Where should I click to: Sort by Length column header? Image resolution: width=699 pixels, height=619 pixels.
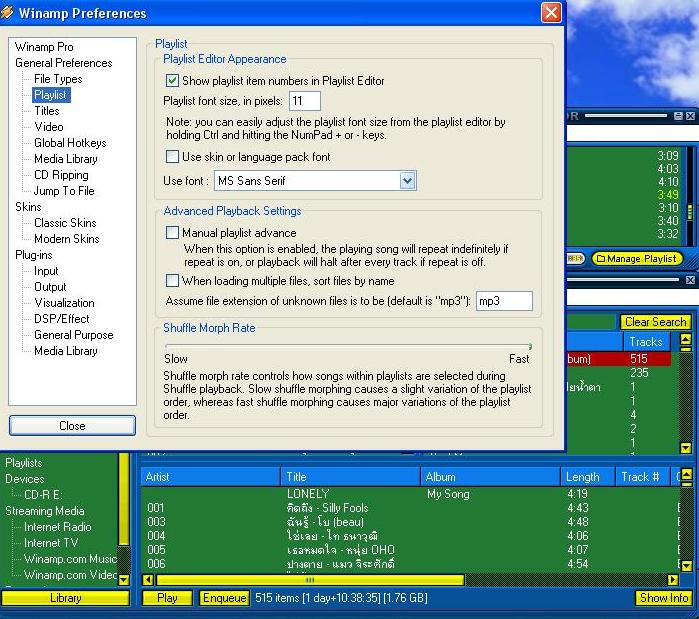coord(588,477)
